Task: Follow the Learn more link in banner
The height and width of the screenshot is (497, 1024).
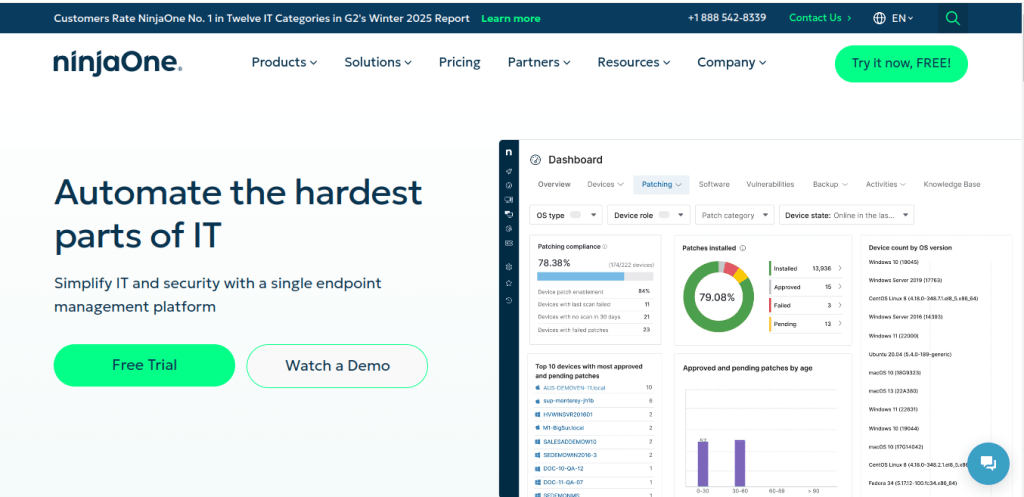Action: click(510, 18)
